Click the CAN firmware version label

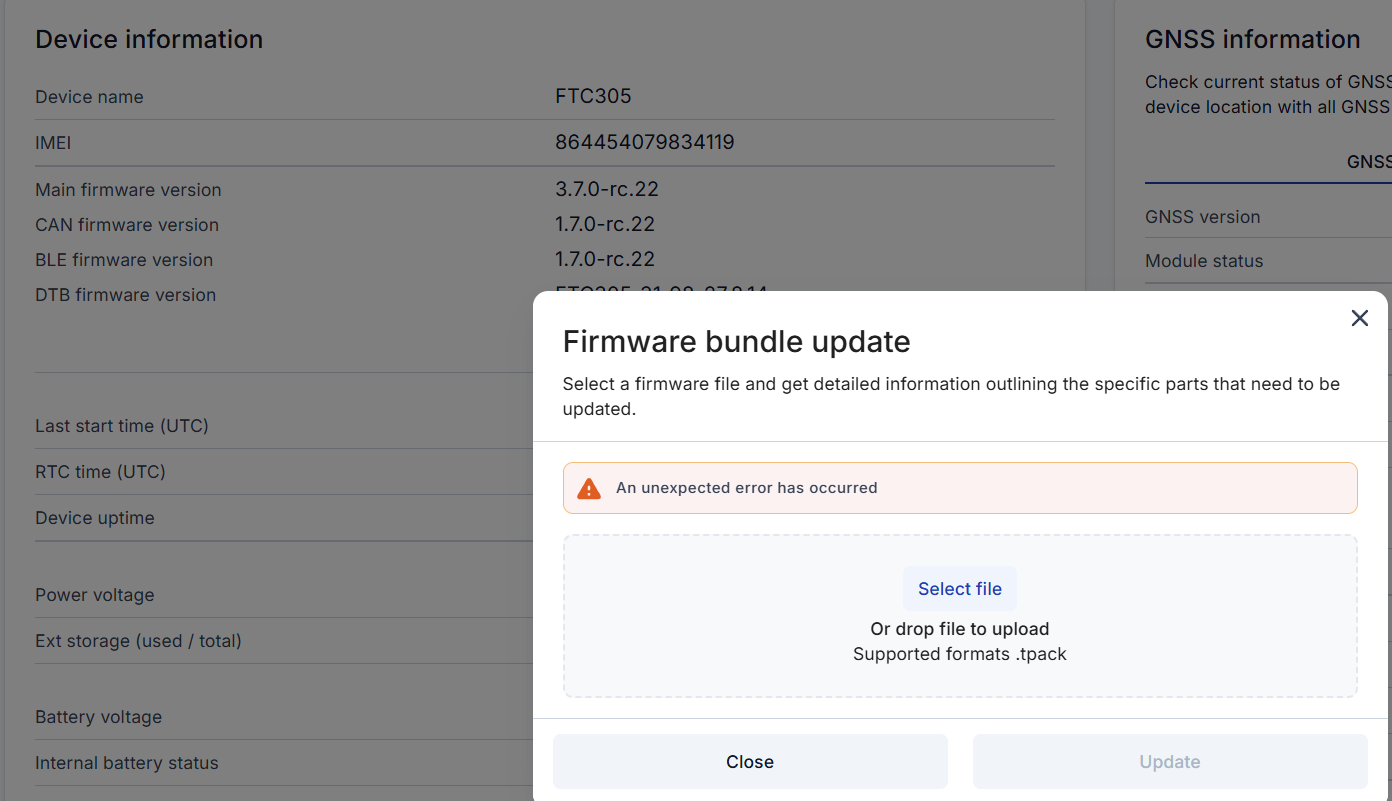pos(127,225)
